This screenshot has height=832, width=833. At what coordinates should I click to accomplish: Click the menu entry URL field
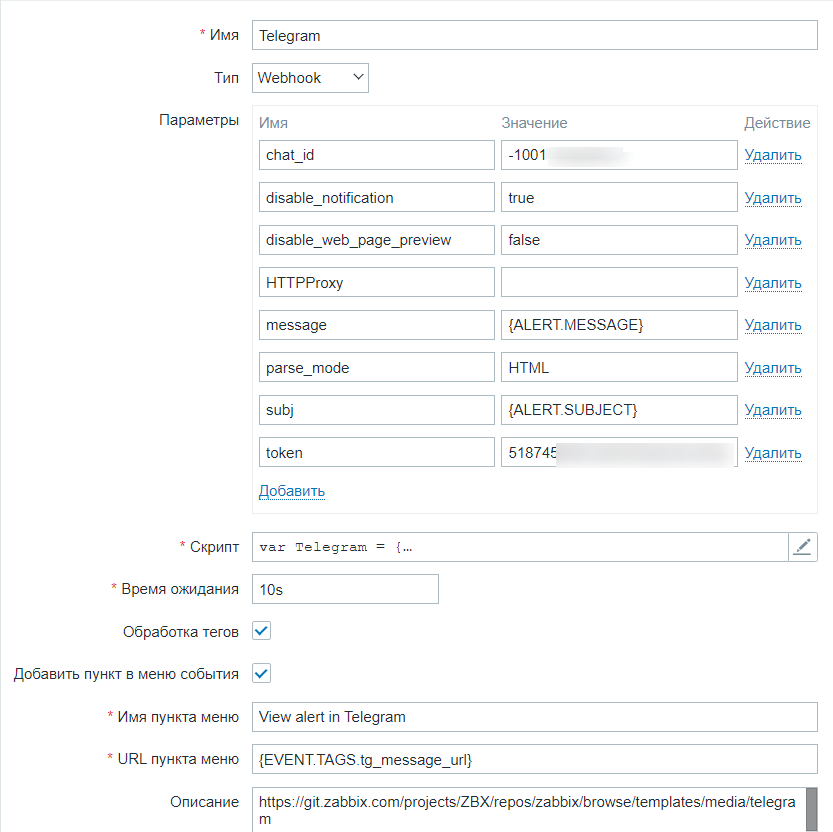point(534,760)
